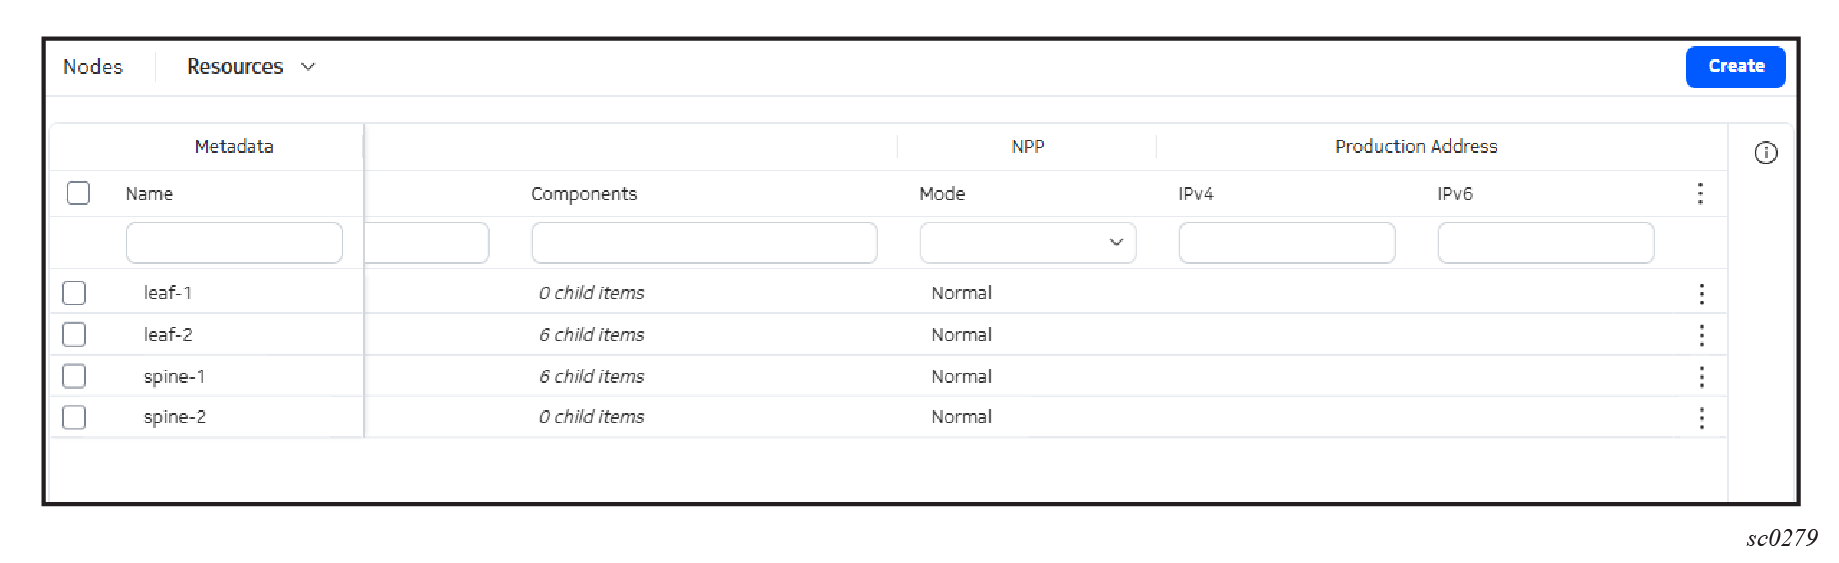Expand the Resources dropdown chevron
The height and width of the screenshot is (563, 1839).
click(308, 67)
